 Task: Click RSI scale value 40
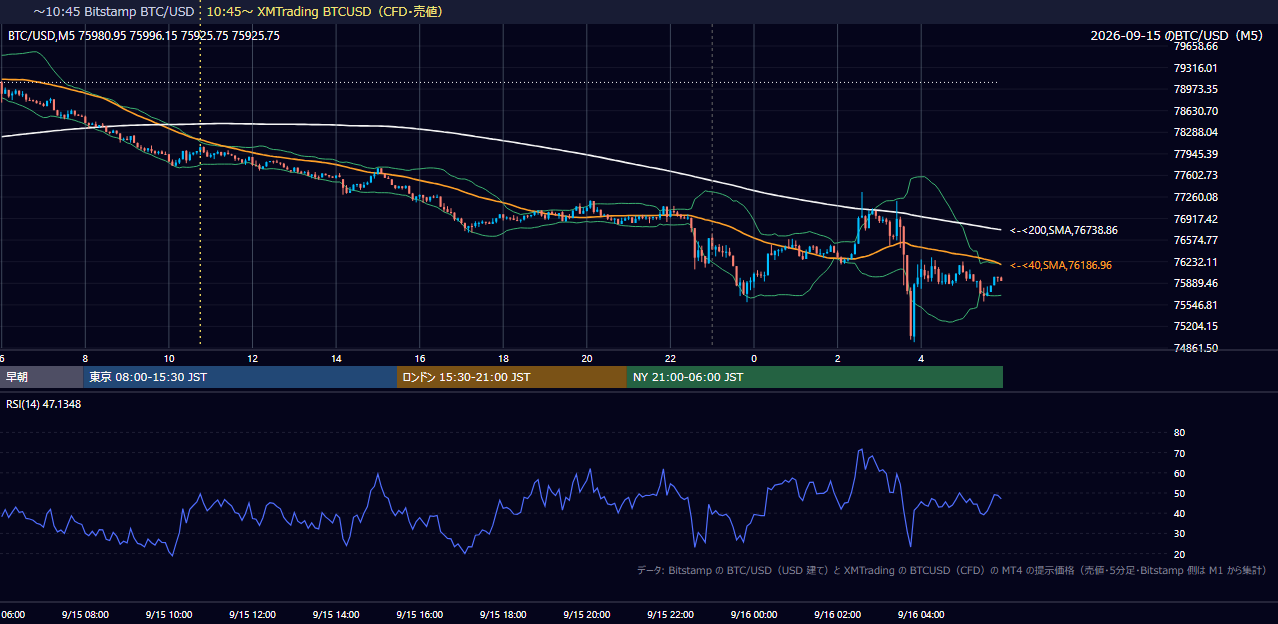click(x=1179, y=514)
